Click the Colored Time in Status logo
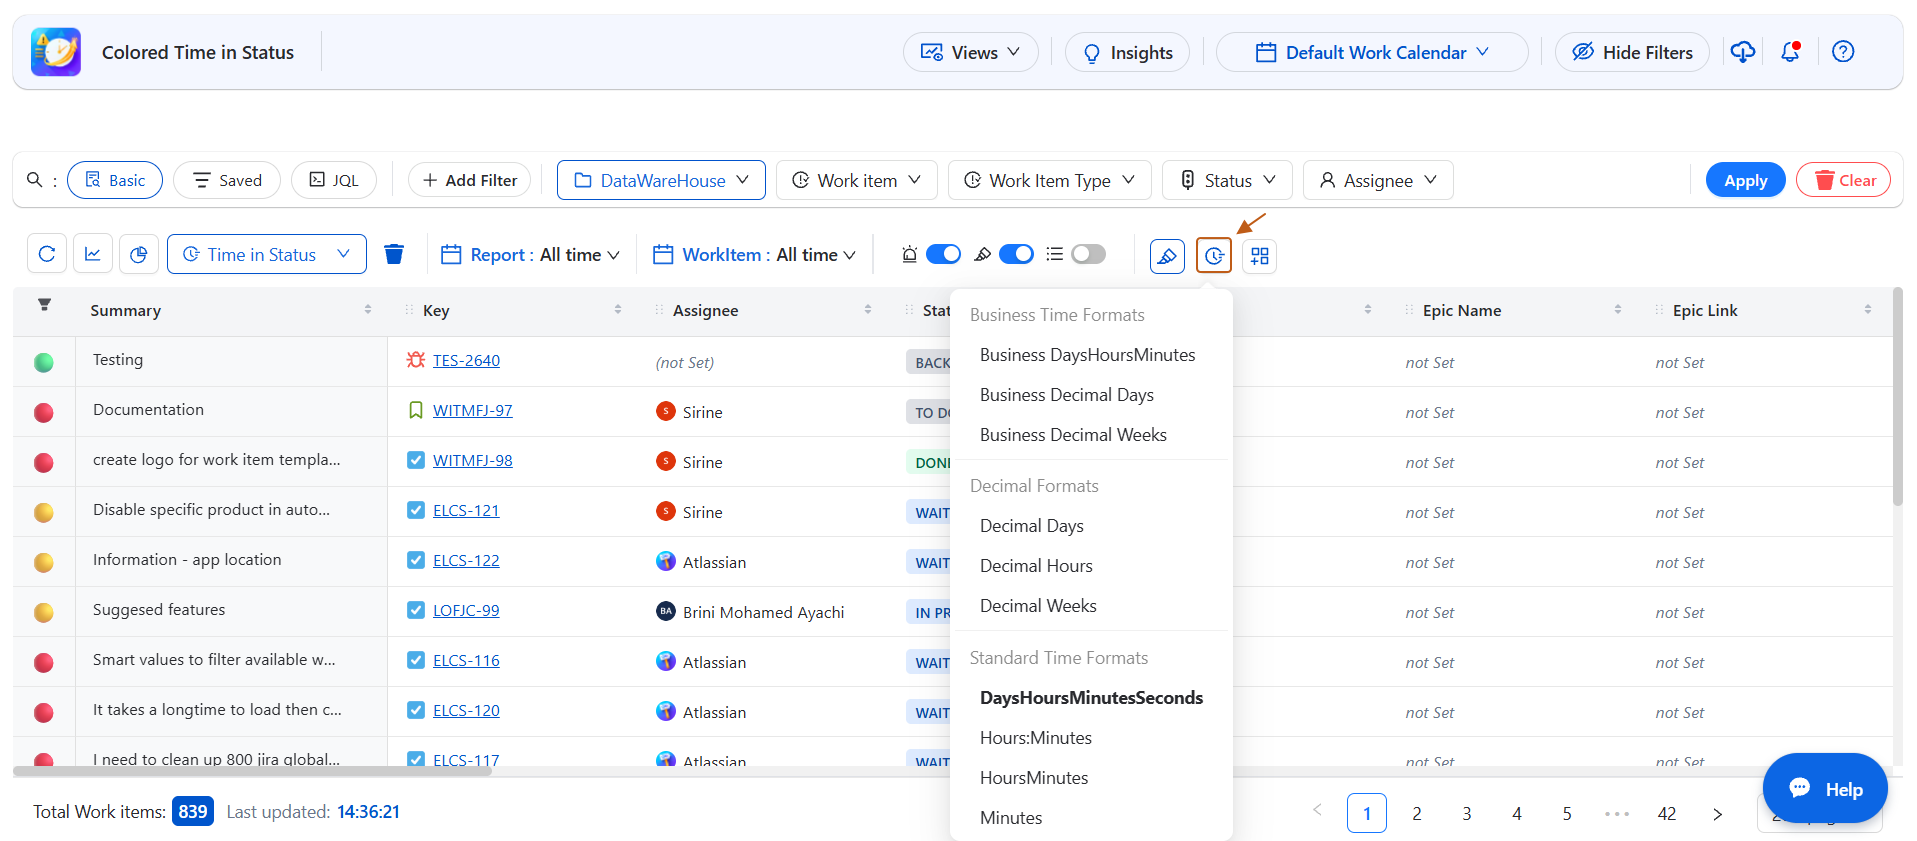Screen dimensions: 1917x841 (56, 52)
